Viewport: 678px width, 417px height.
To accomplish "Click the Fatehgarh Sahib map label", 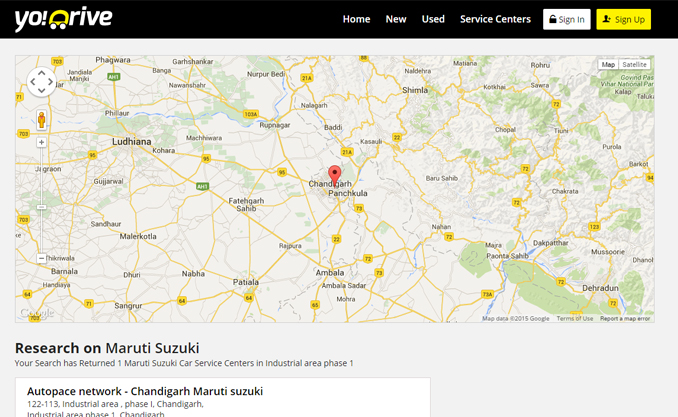I will pos(246,205).
